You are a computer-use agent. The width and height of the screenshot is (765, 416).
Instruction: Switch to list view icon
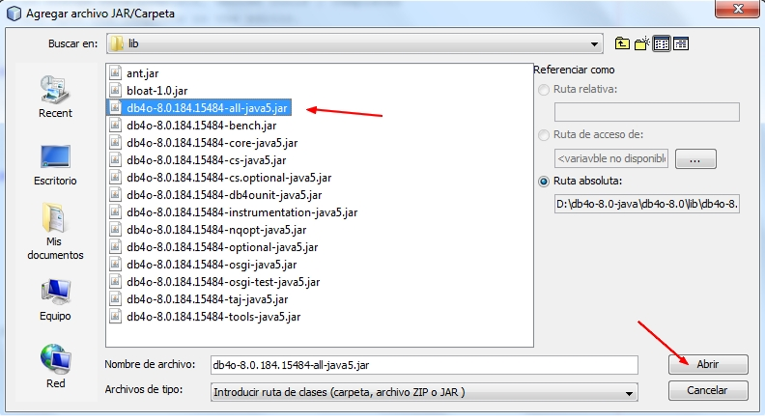pyautogui.click(x=662, y=44)
